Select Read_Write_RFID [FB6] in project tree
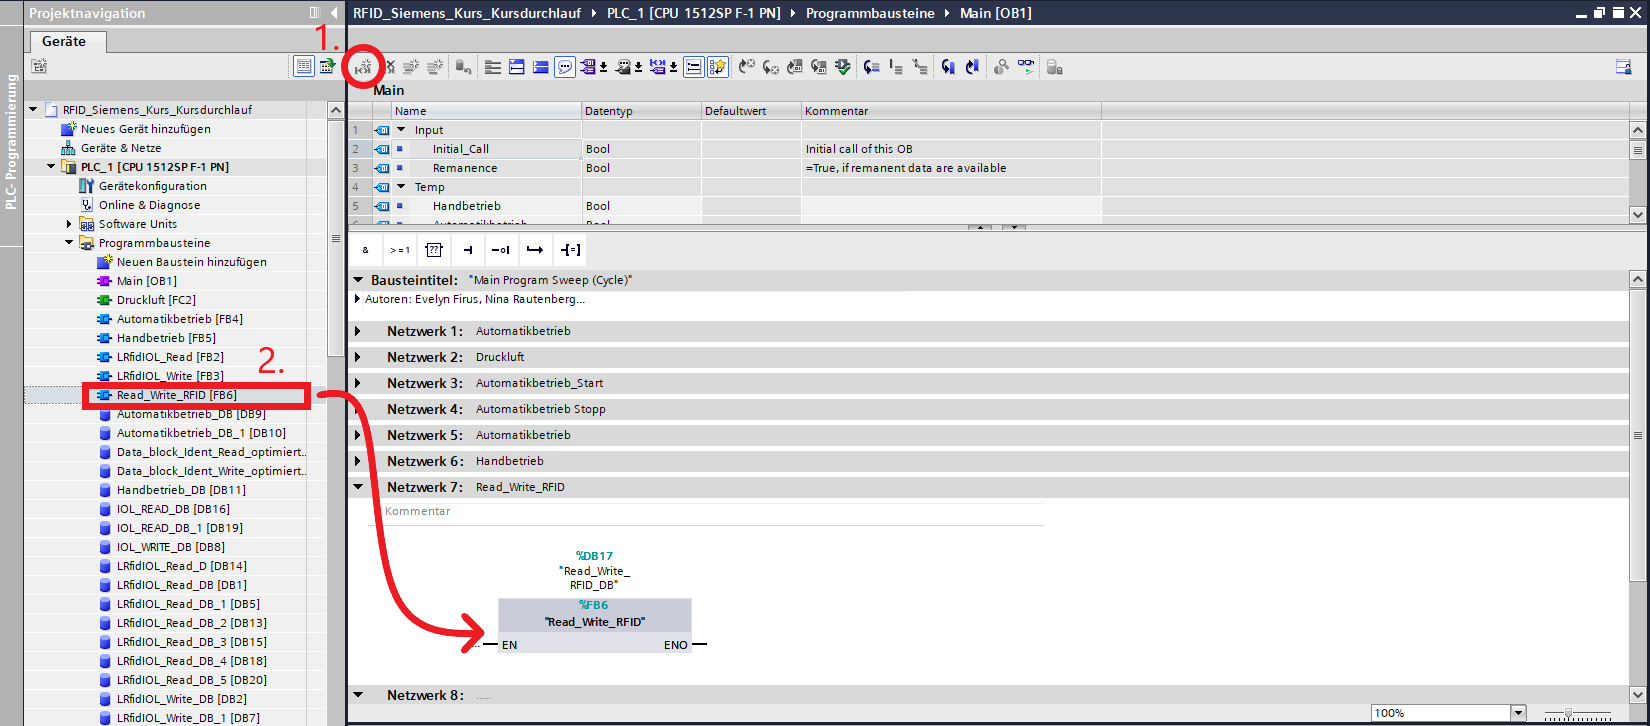This screenshot has width=1650, height=726. point(176,395)
